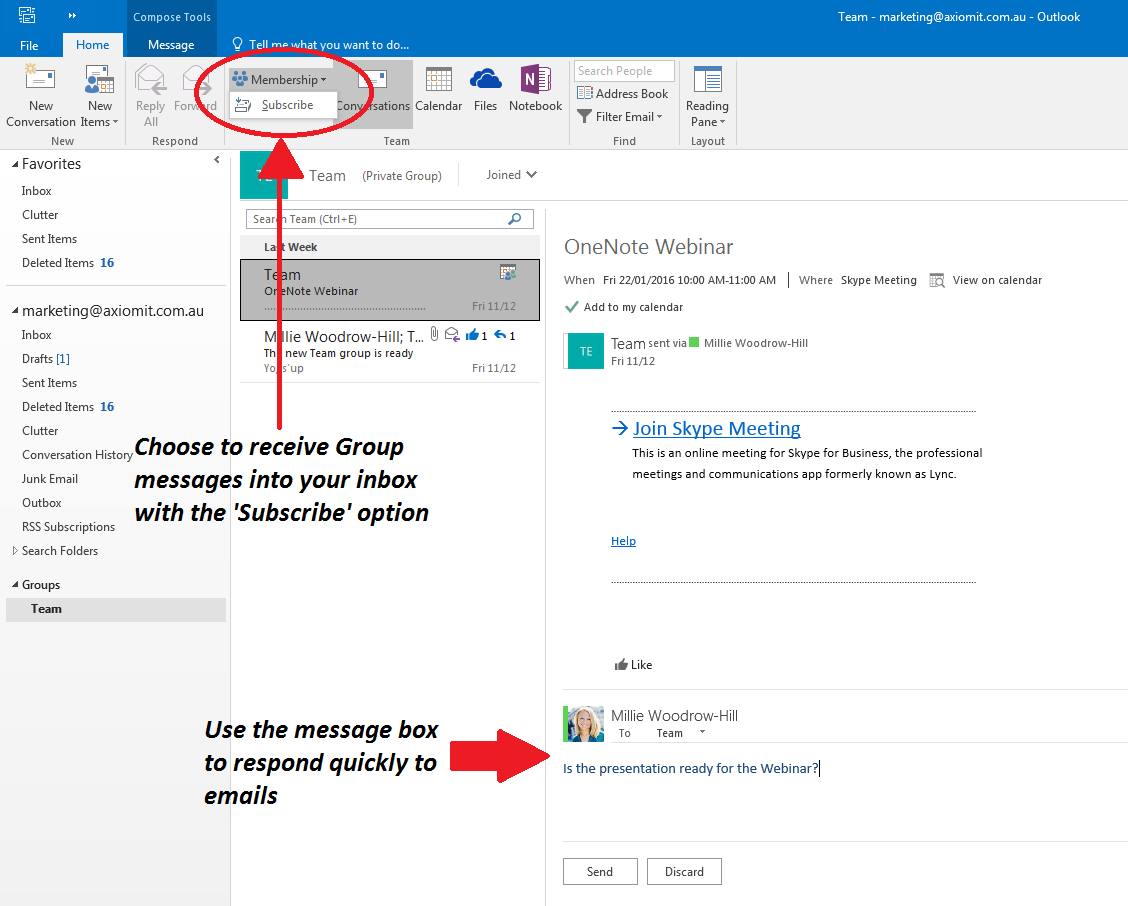The height and width of the screenshot is (906, 1128).
Task: Collapse the Groups section
Action: (x=15, y=584)
